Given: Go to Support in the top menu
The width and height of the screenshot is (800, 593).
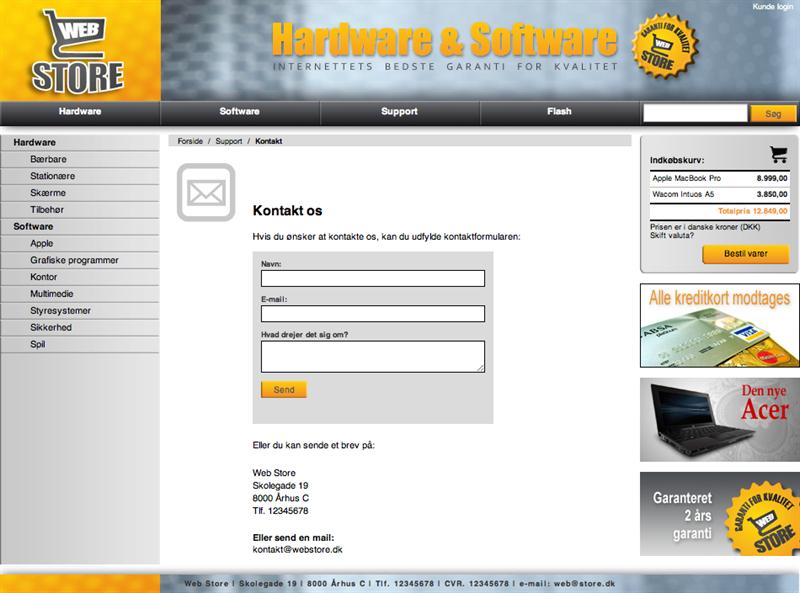Looking at the screenshot, I should tap(399, 112).
